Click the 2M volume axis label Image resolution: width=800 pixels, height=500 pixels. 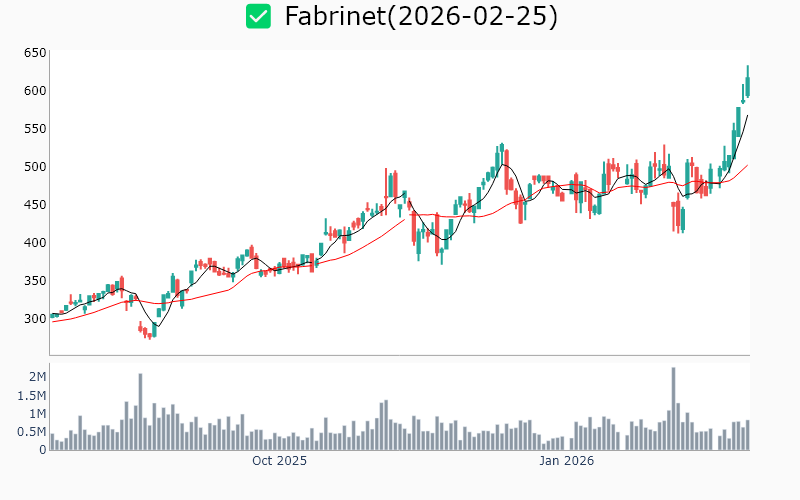(x=37, y=377)
